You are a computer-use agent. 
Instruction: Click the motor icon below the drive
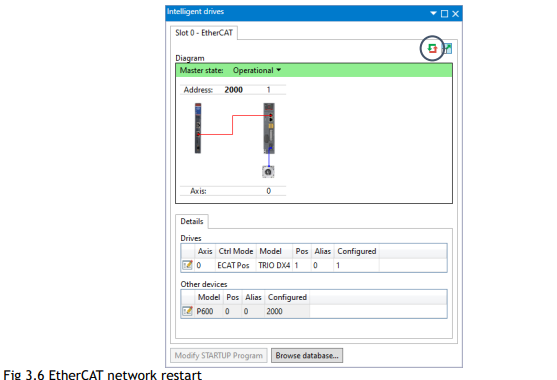(268, 172)
